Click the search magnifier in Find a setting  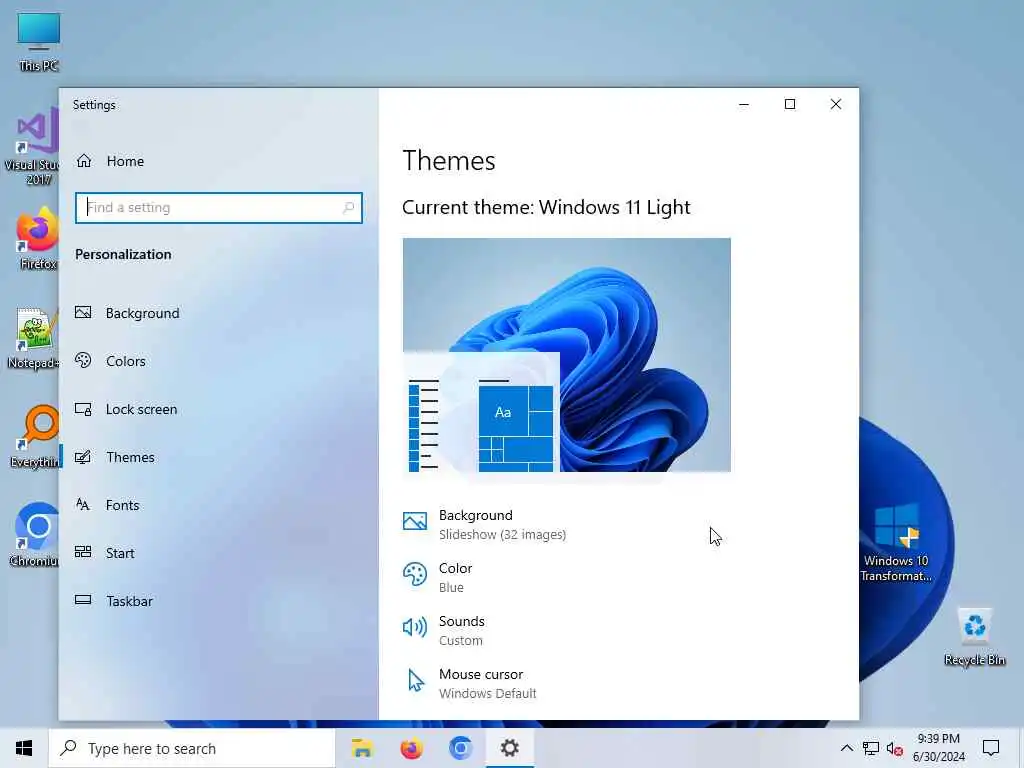point(349,208)
